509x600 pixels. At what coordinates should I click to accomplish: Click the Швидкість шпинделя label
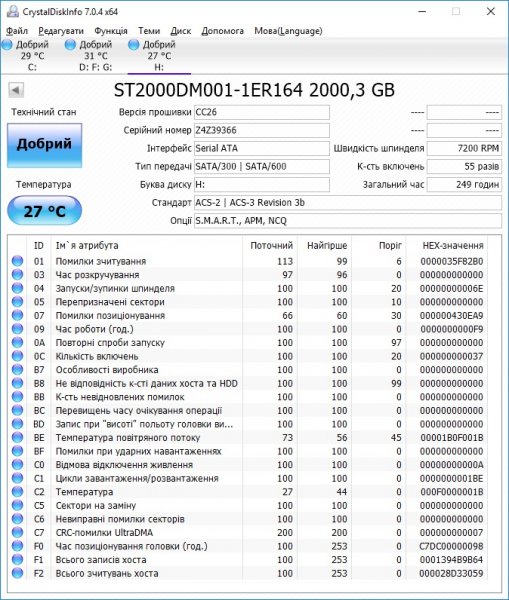[x=379, y=148]
